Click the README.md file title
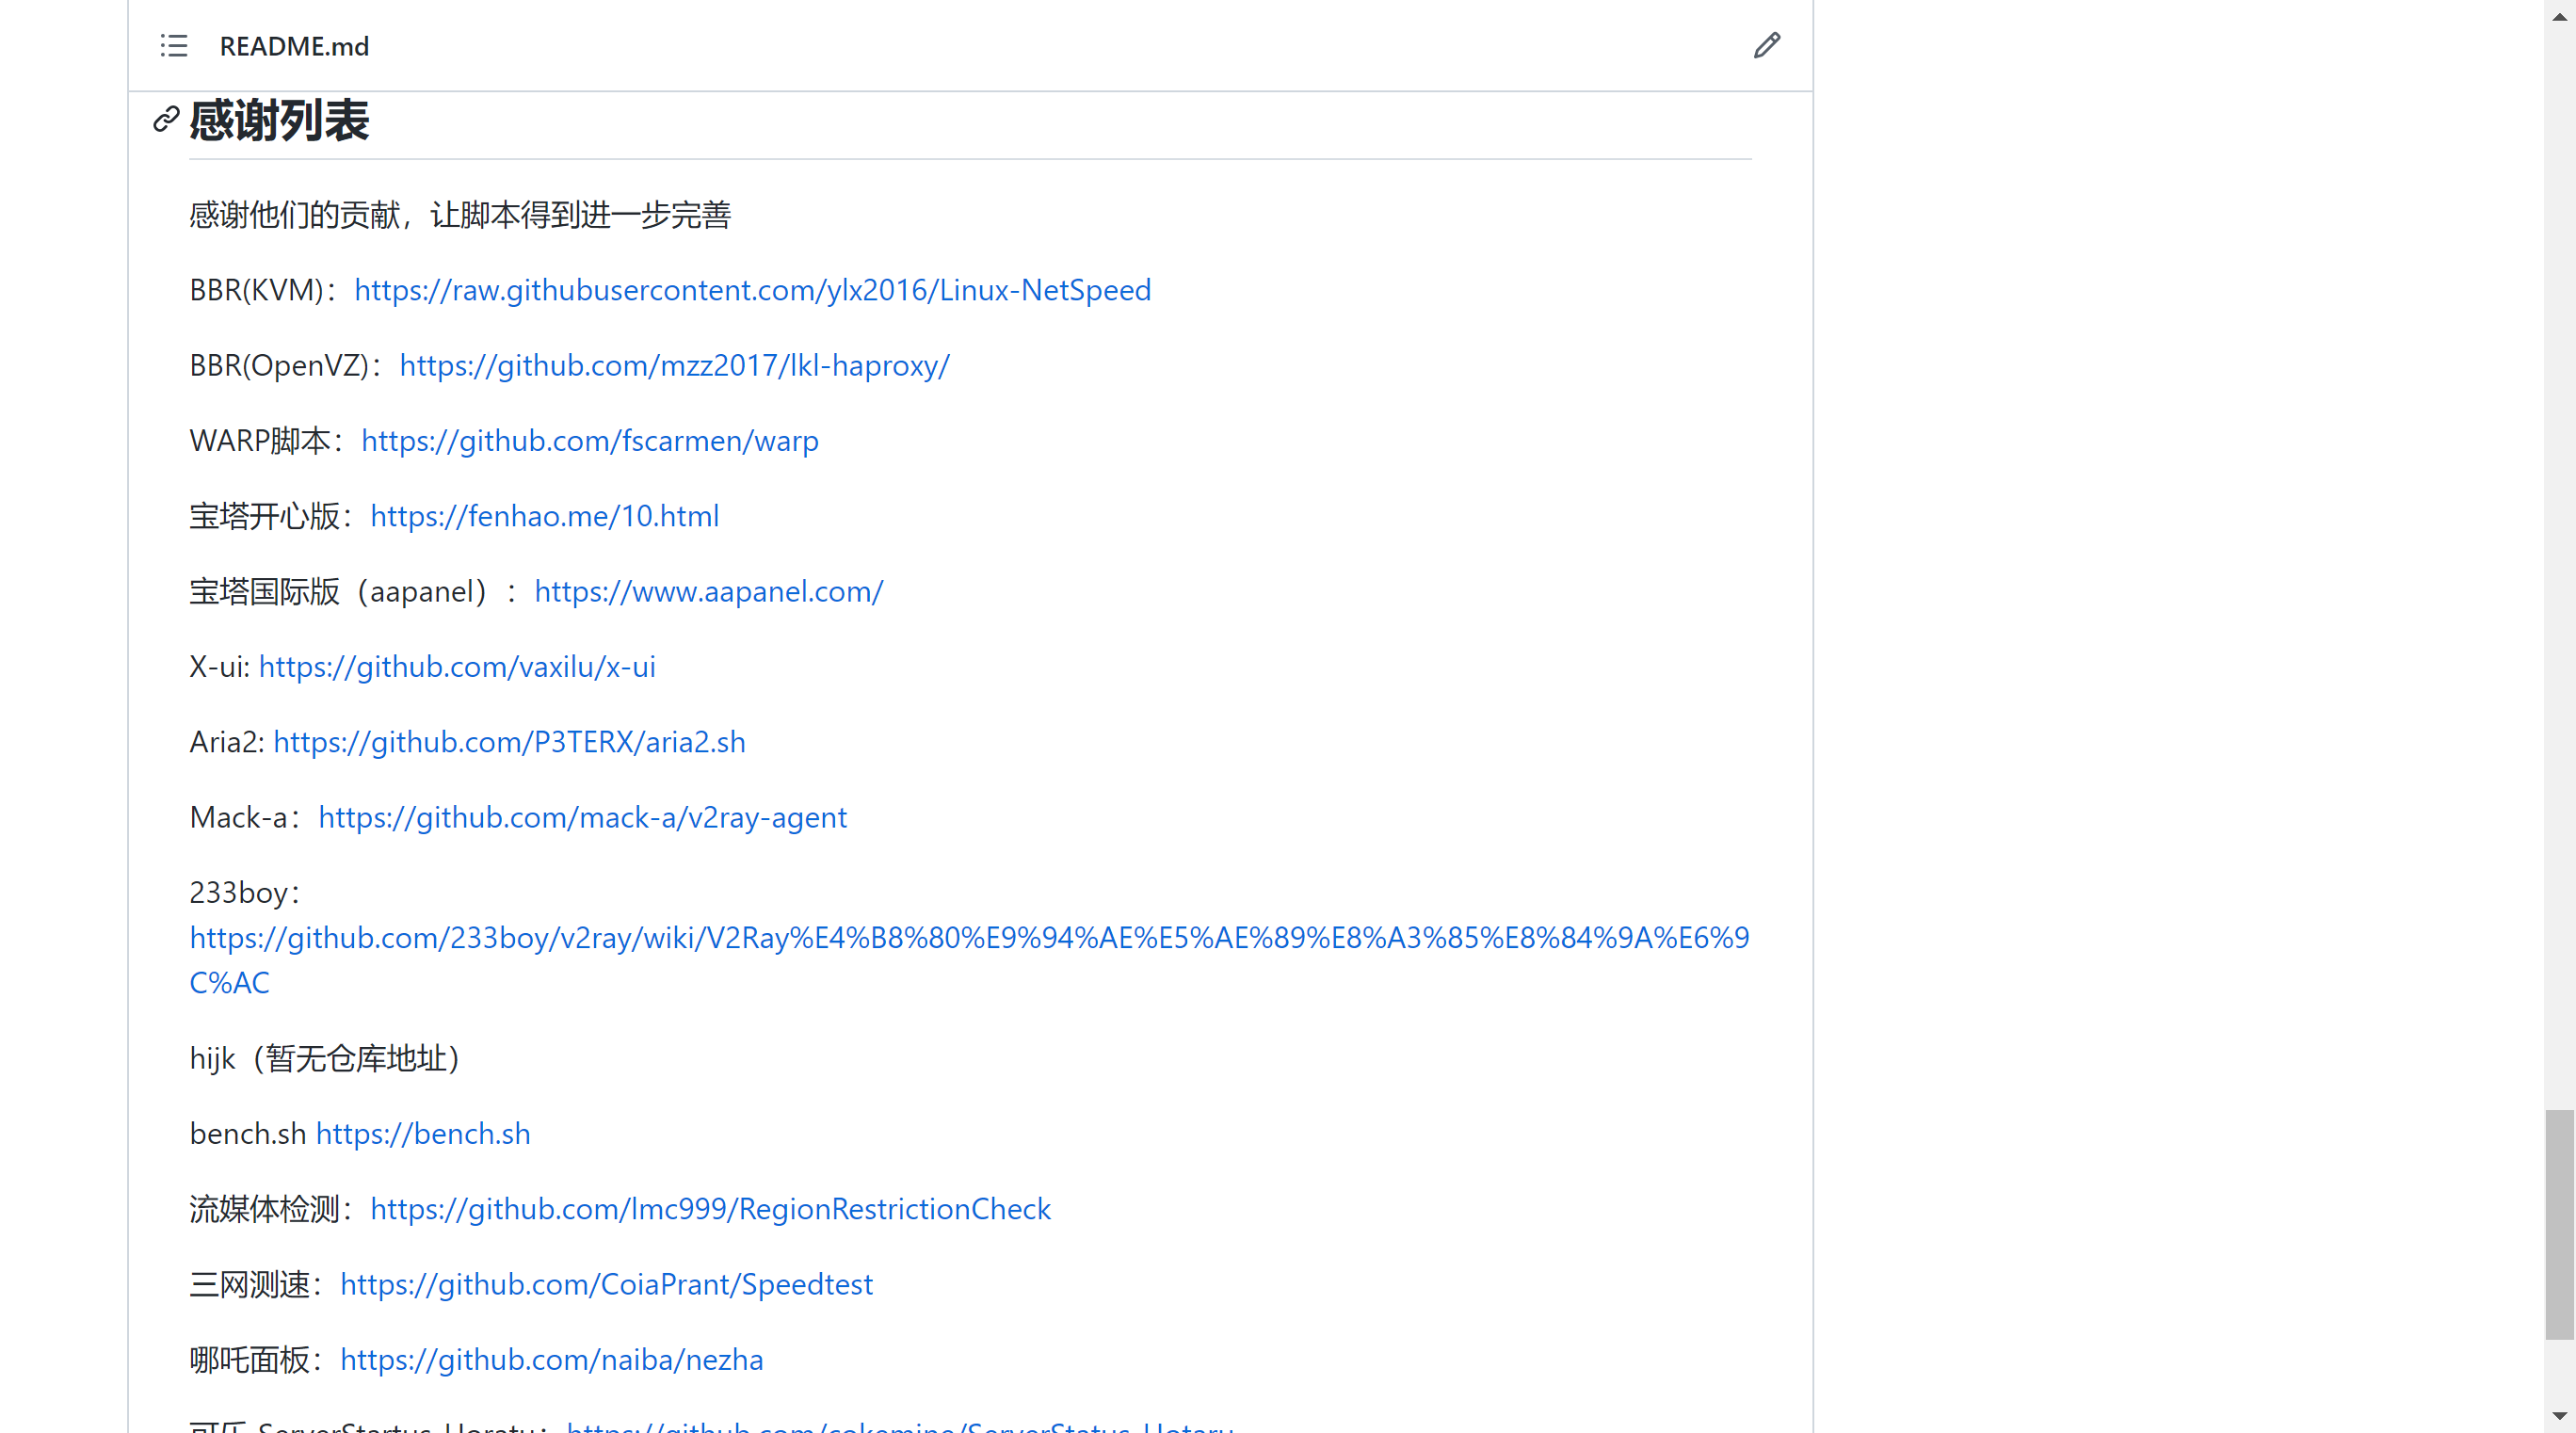This screenshot has height=1433, width=2576. pos(294,47)
